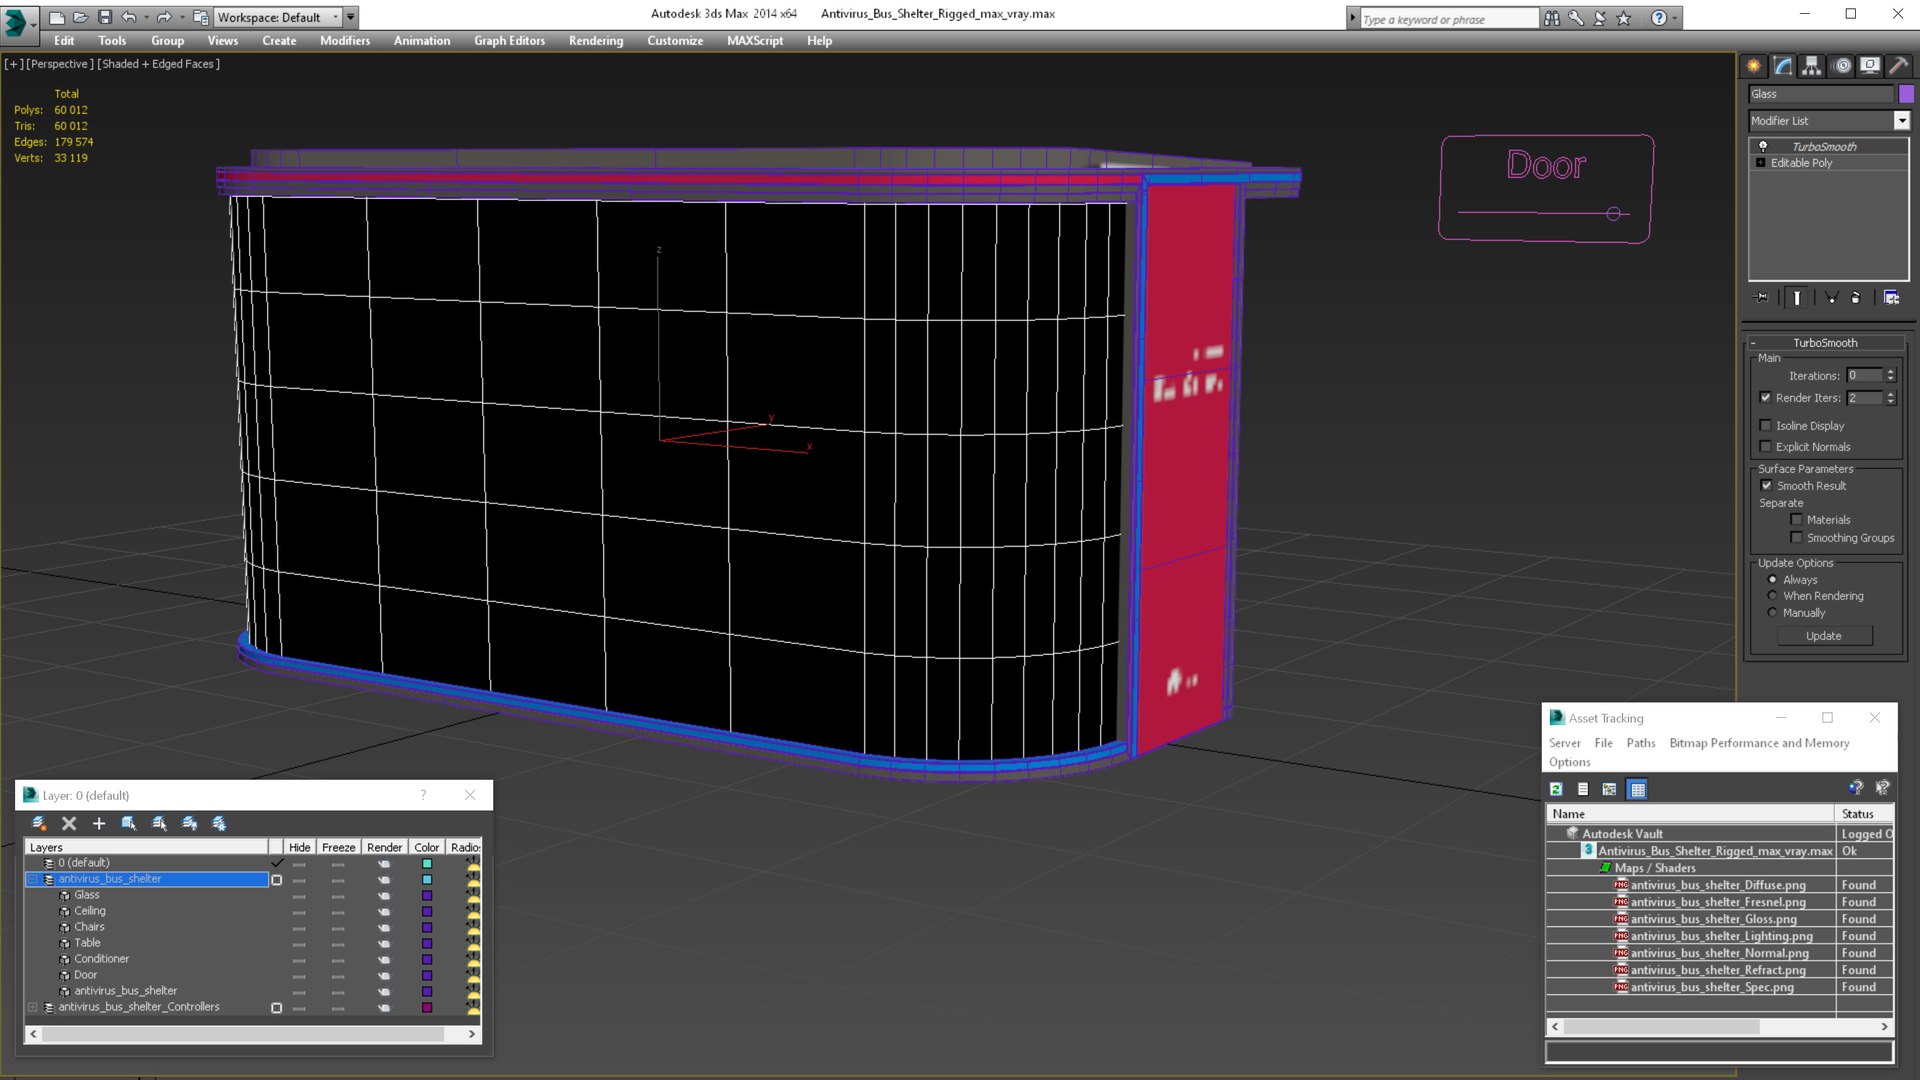Switch Asset Tracking to Tree View icon
This screenshot has height=1080, width=1920.
coord(1609,790)
